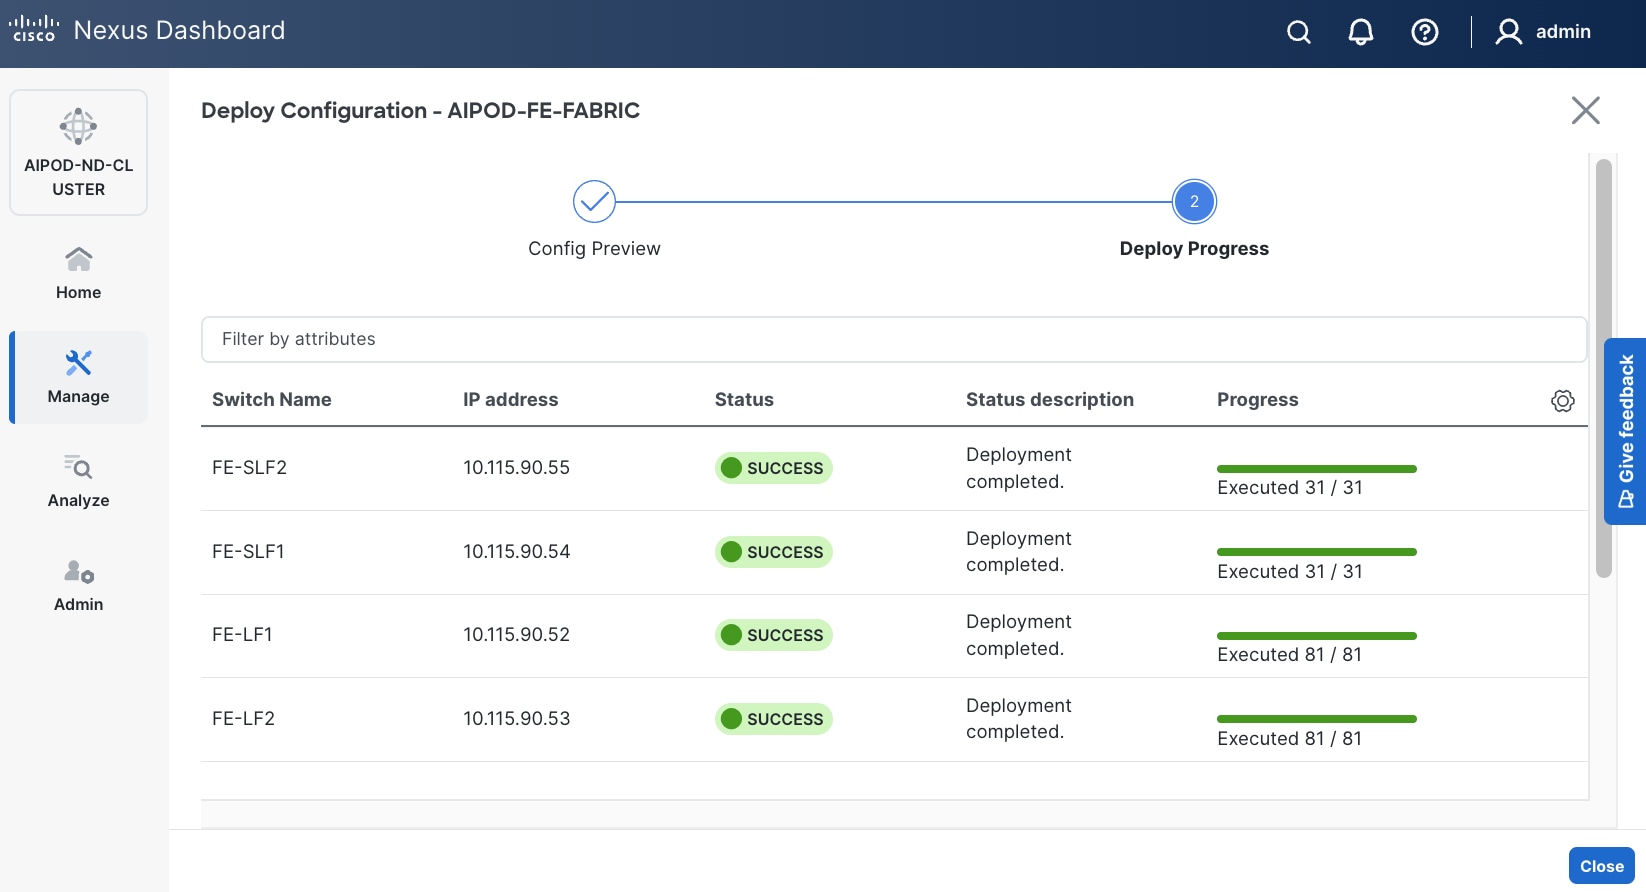Open the search magnifier in header
The height and width of the screenshot is (892, 1646).
[x=1298, y=33]
